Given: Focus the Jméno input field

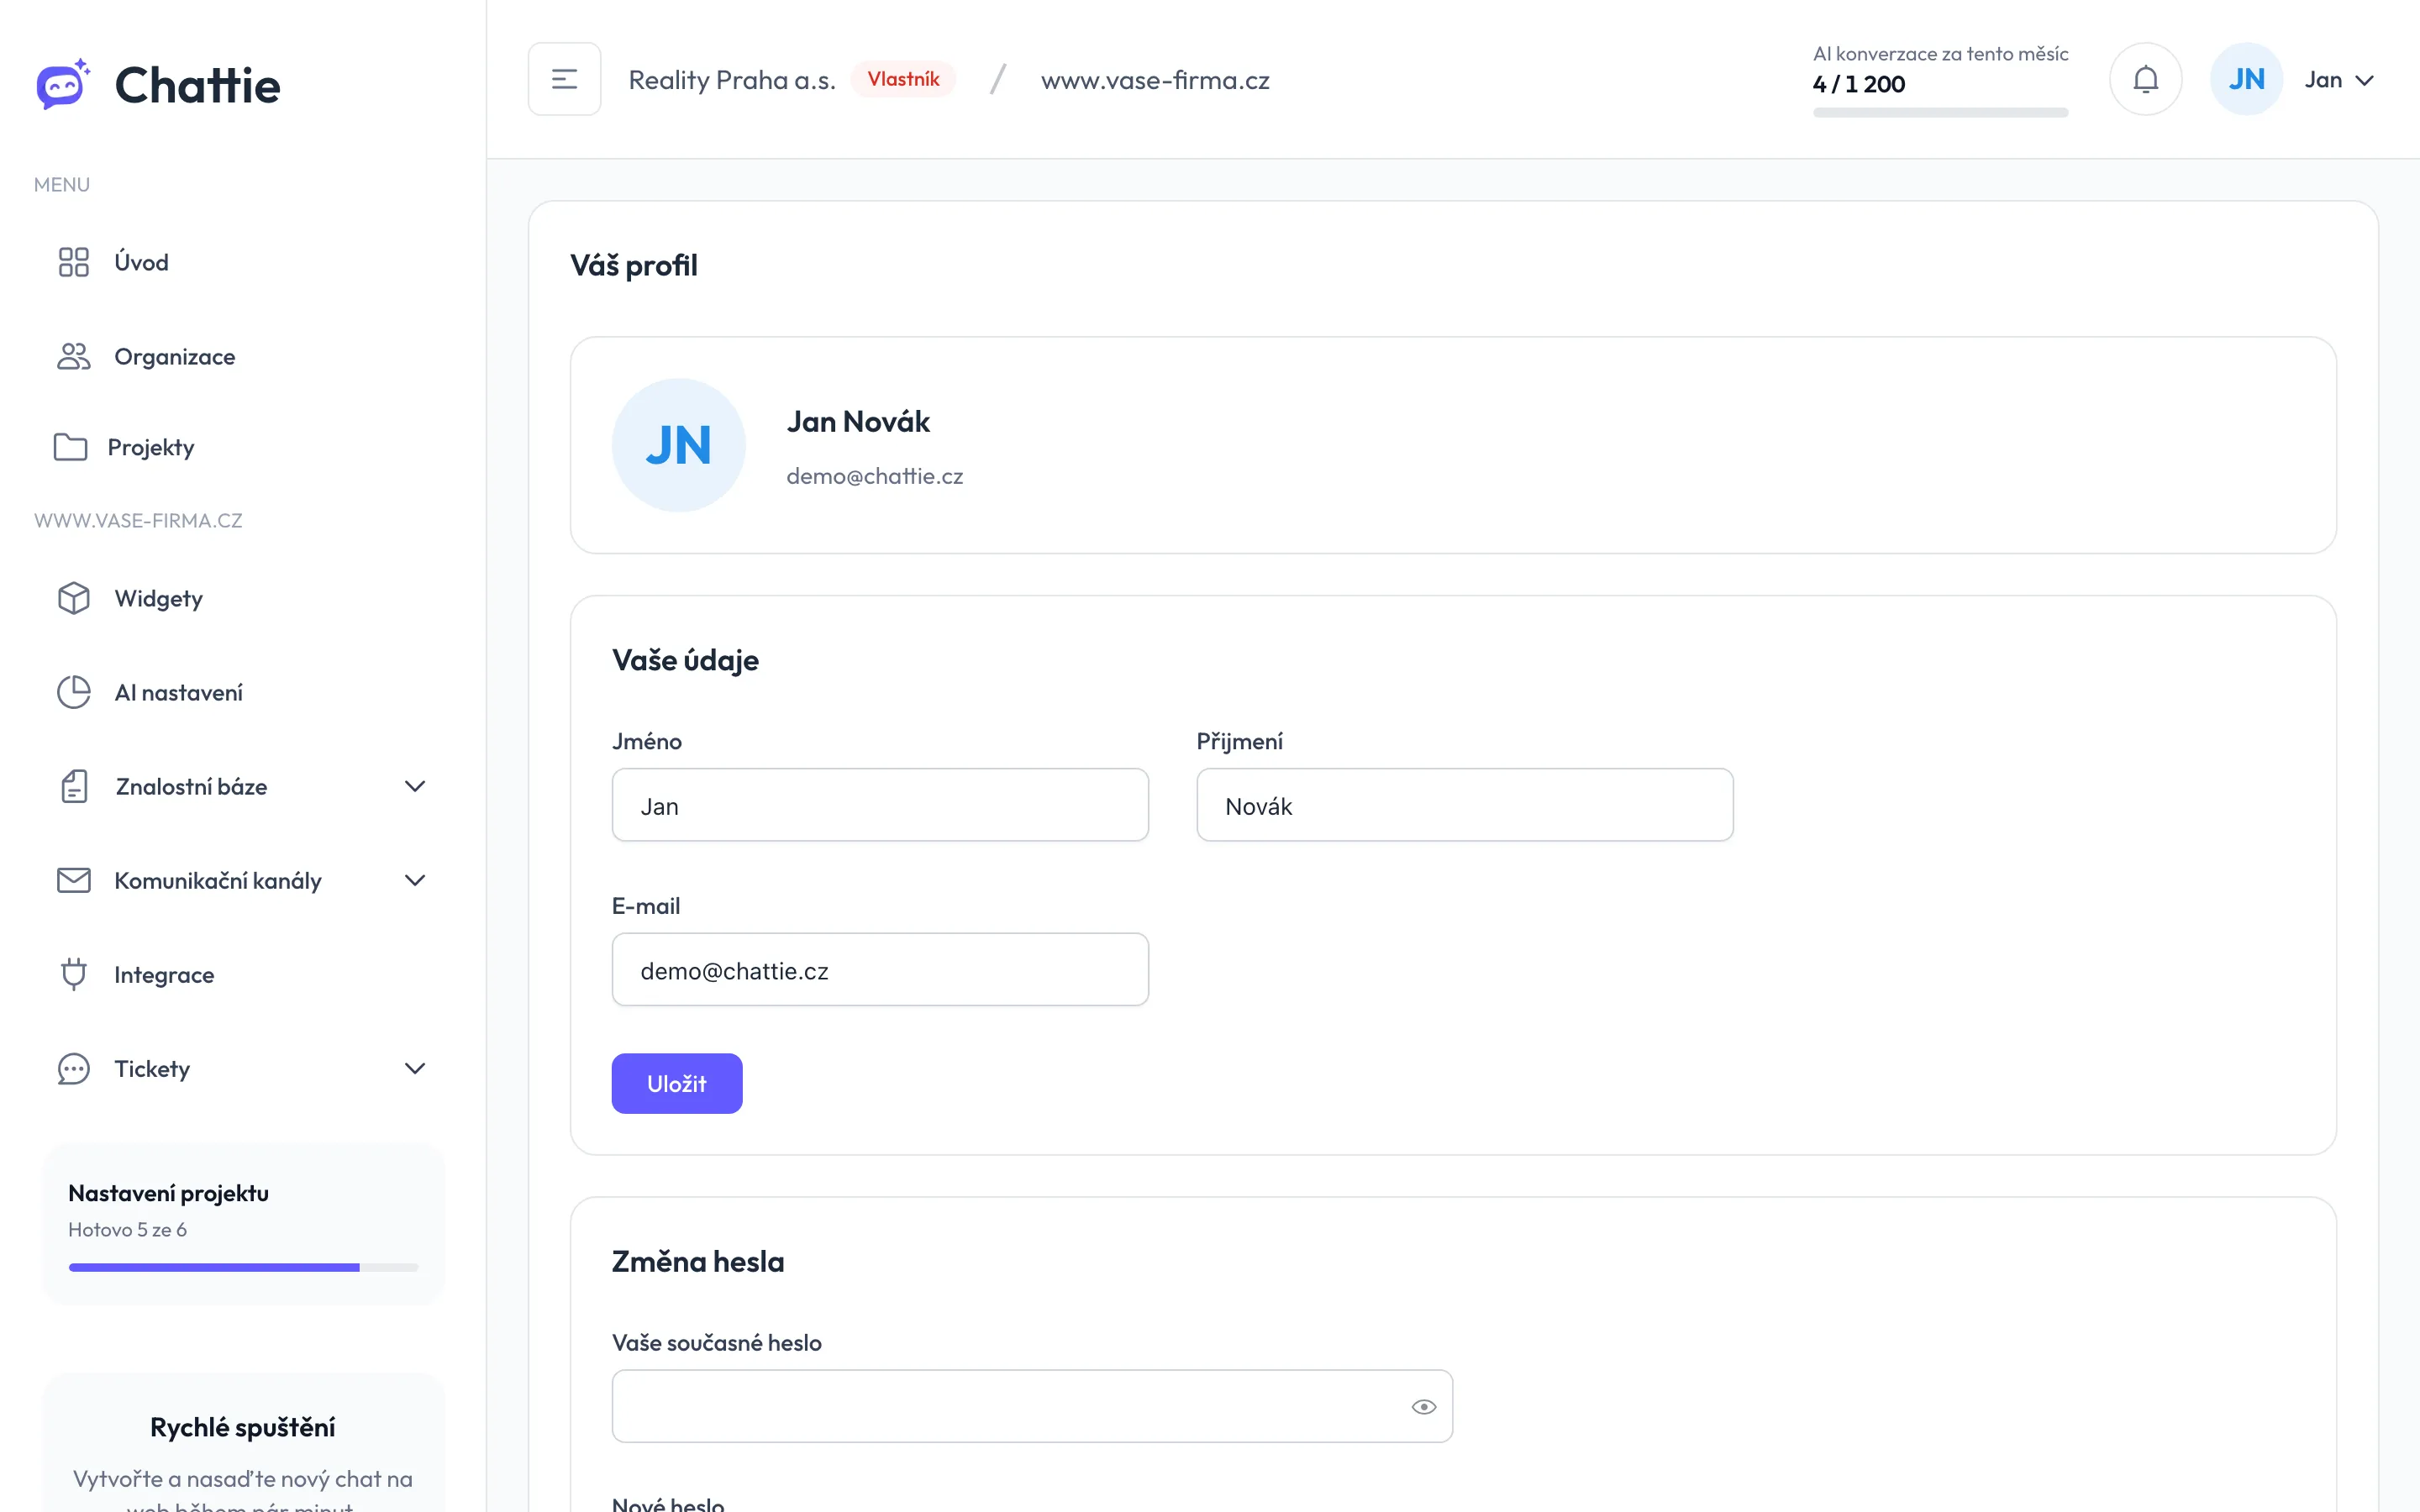Looking at the screenshot, I should (880, 805).
